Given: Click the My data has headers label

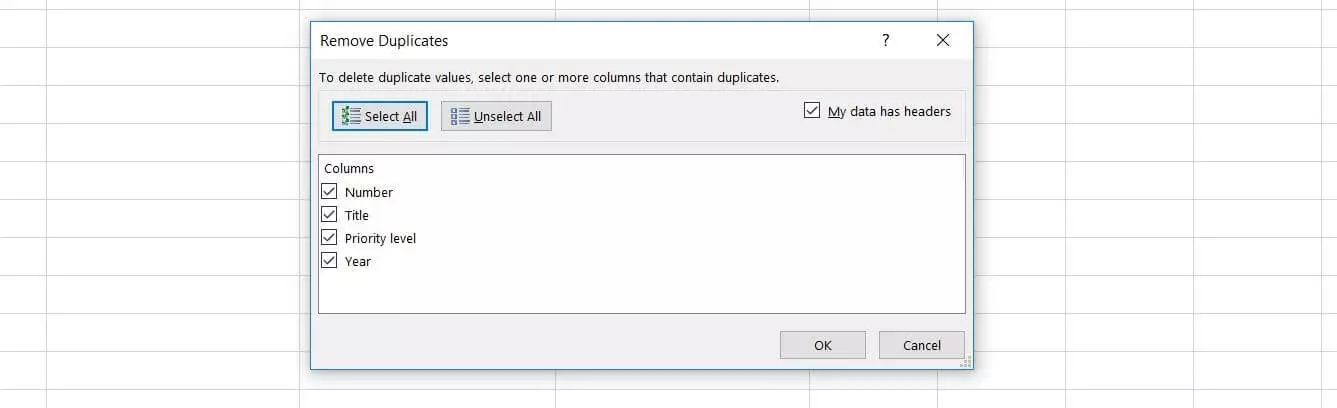Looking at the screenshot, I should pos(889,111).
